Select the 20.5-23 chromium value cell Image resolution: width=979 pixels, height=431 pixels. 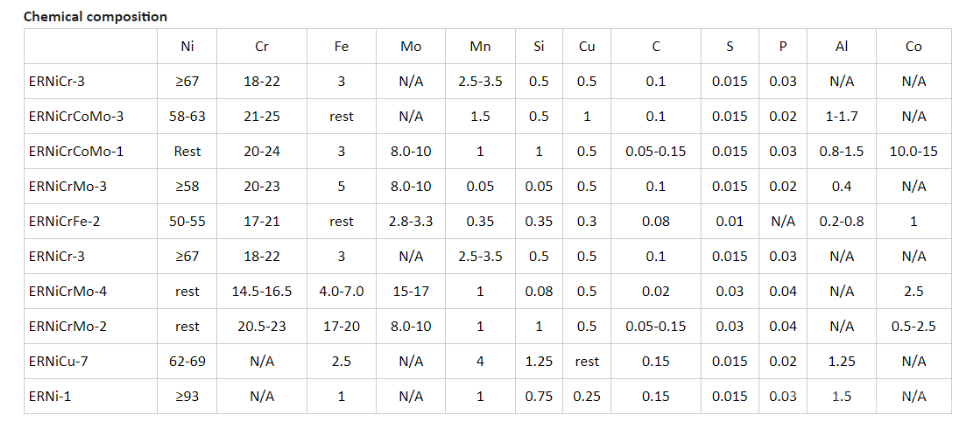point(261,326)
